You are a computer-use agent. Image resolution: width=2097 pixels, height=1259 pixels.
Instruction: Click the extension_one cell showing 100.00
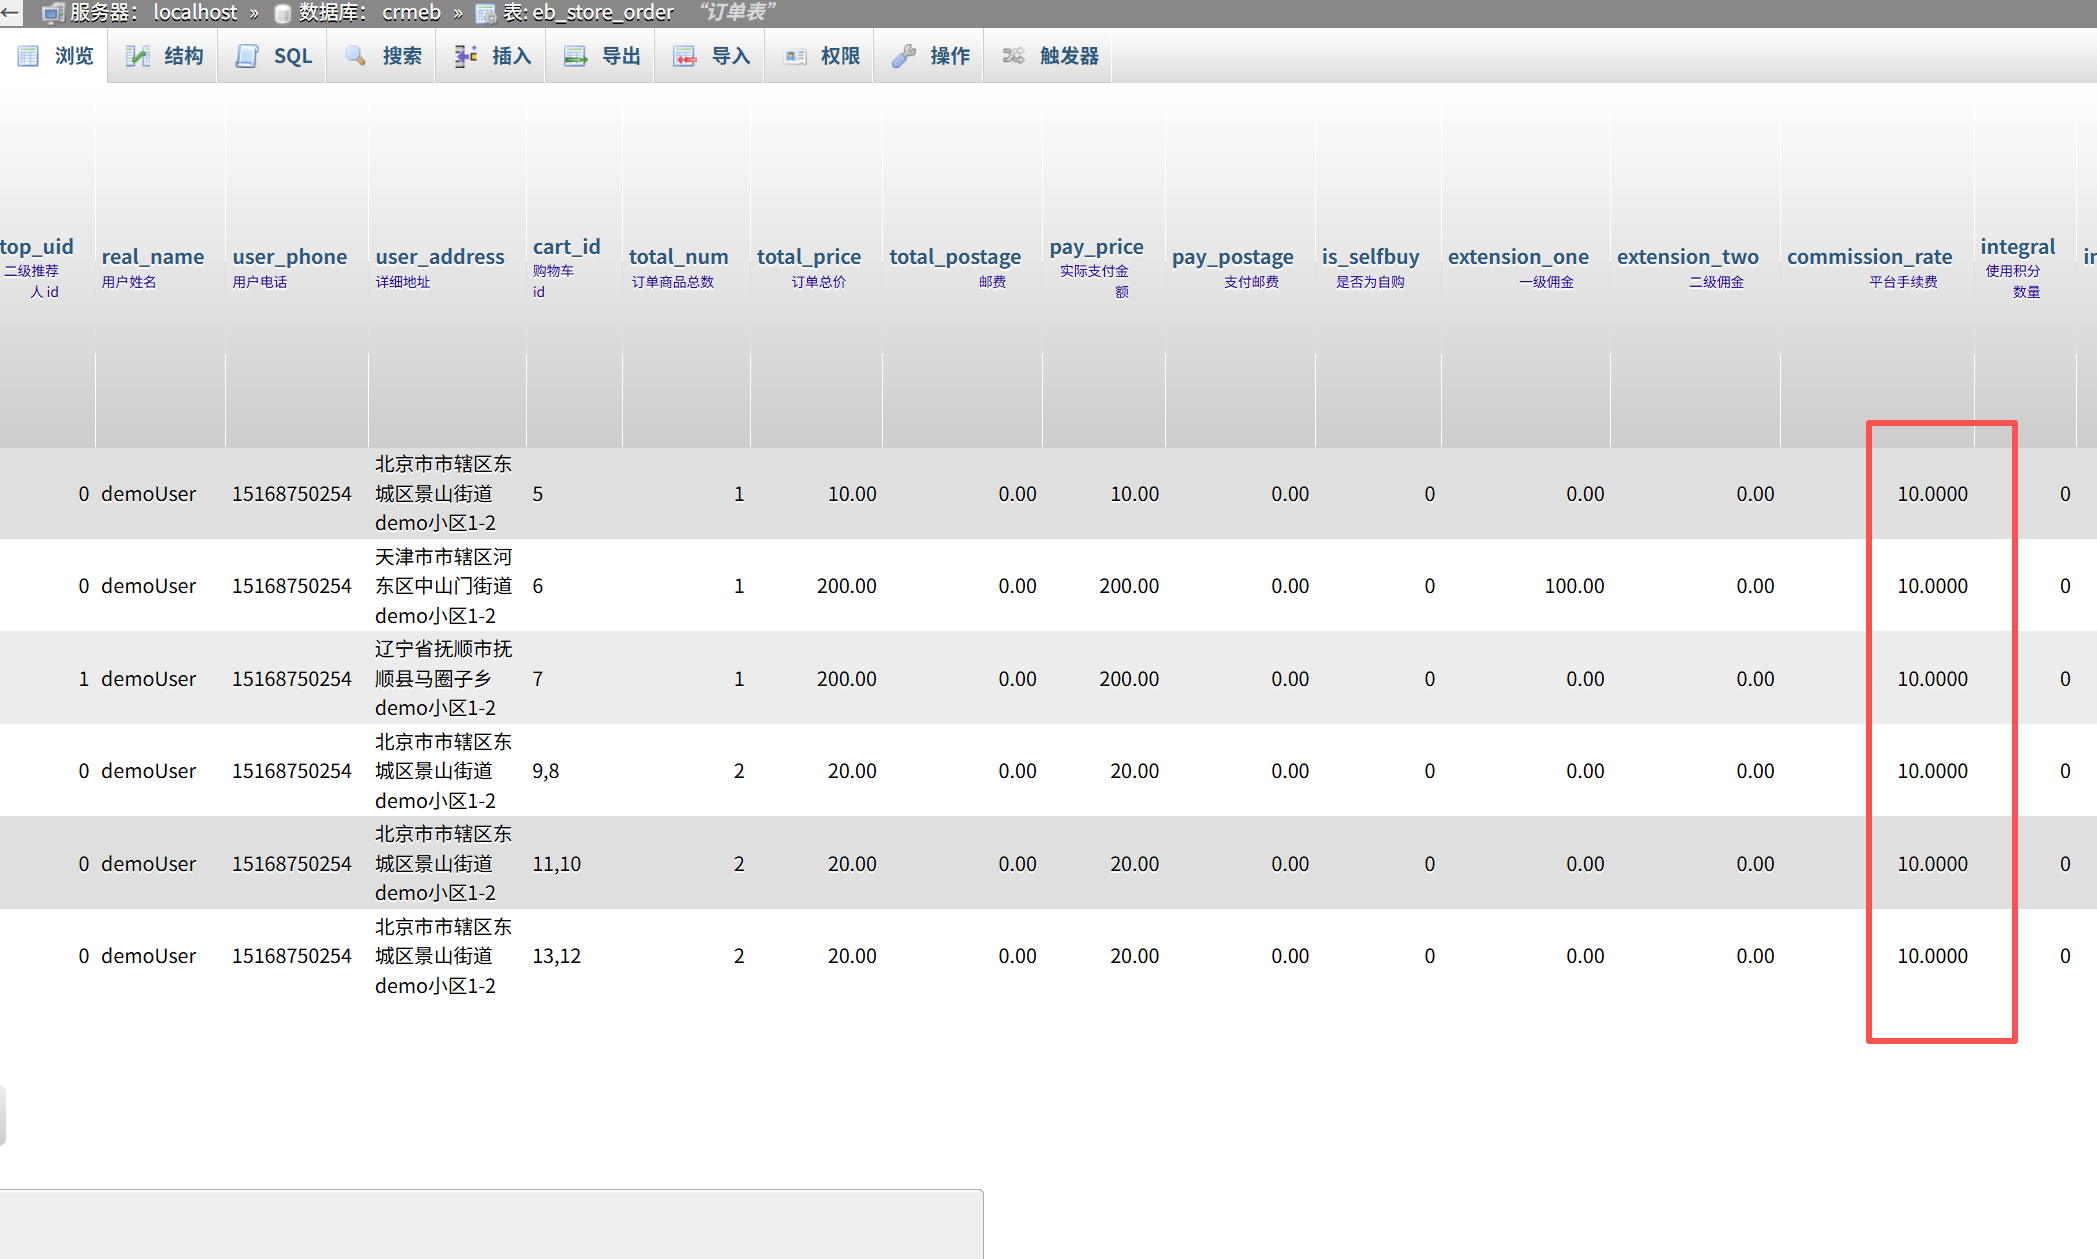pyautogui.click(x=1573, y=586)
